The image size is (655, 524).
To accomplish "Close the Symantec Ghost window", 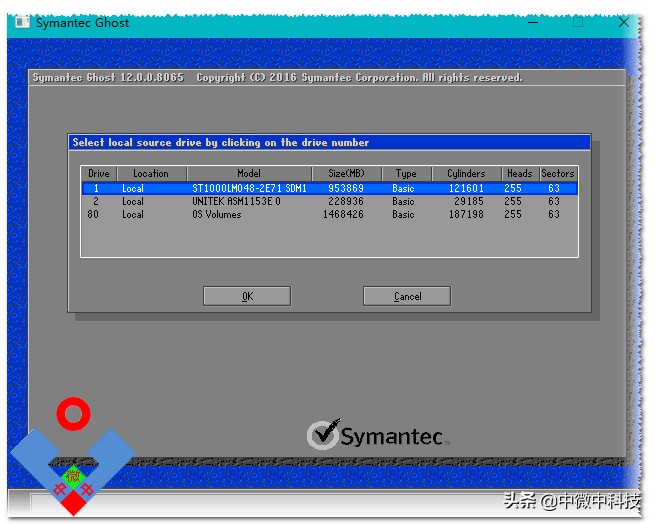I will coord(624,22).
